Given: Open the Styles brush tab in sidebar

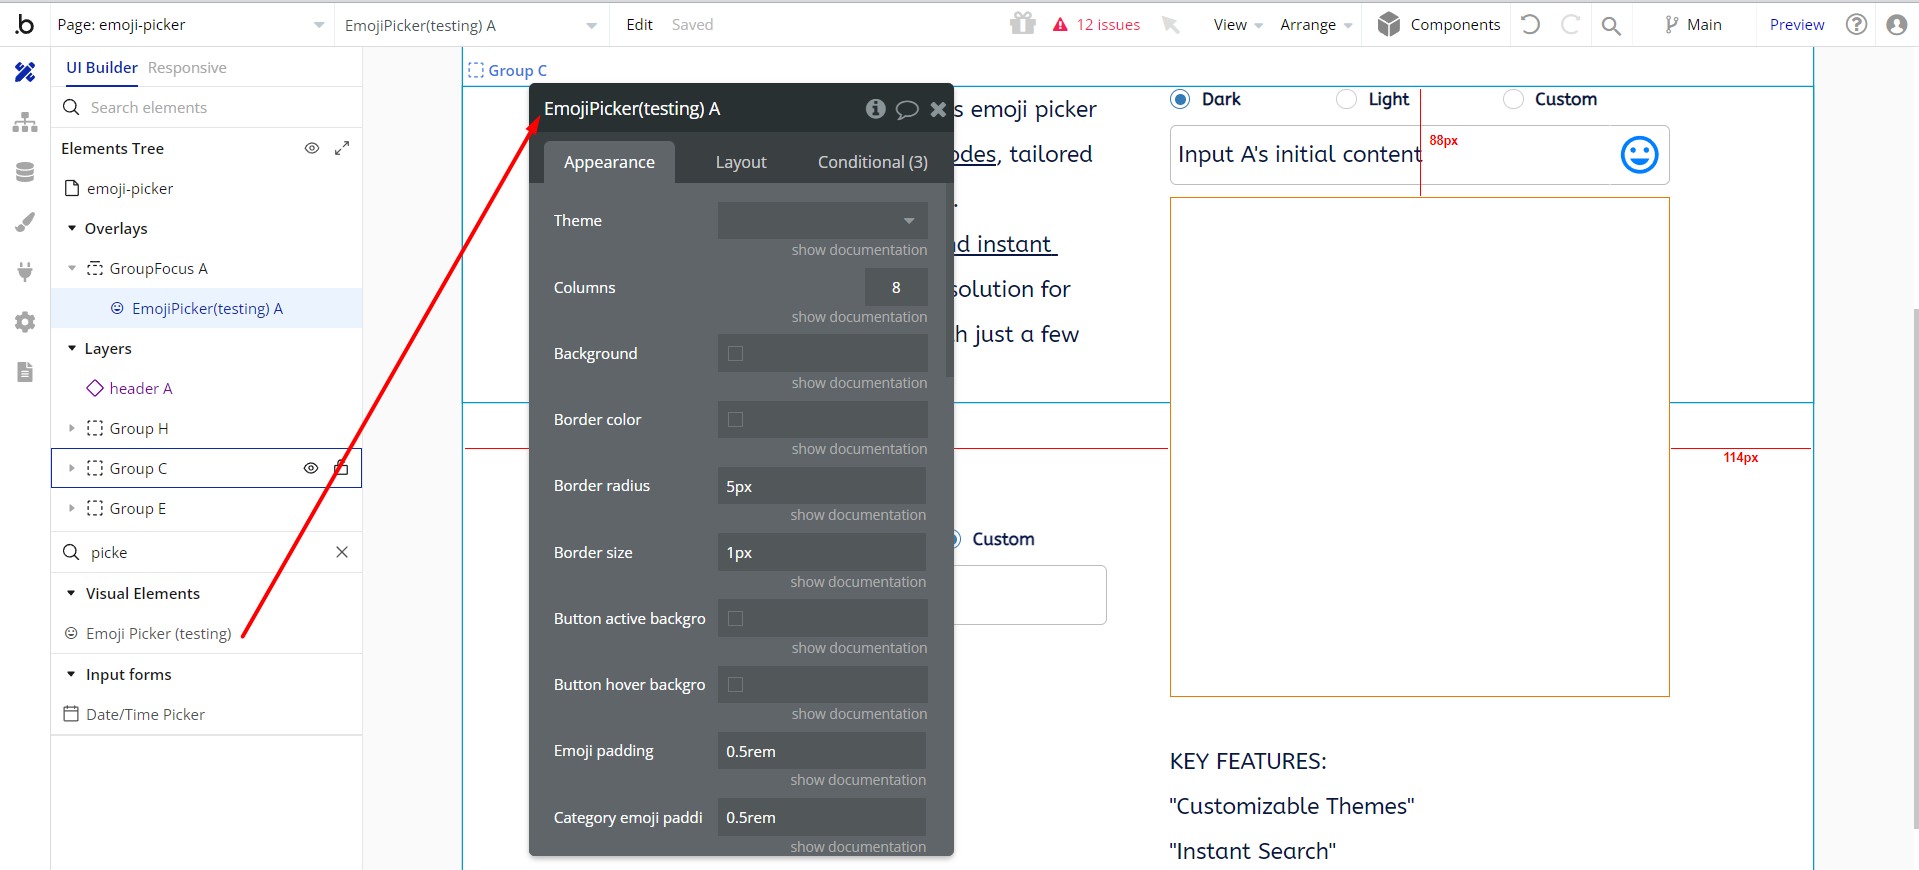Looking at the screenshot, I should (x=25, y=222).
